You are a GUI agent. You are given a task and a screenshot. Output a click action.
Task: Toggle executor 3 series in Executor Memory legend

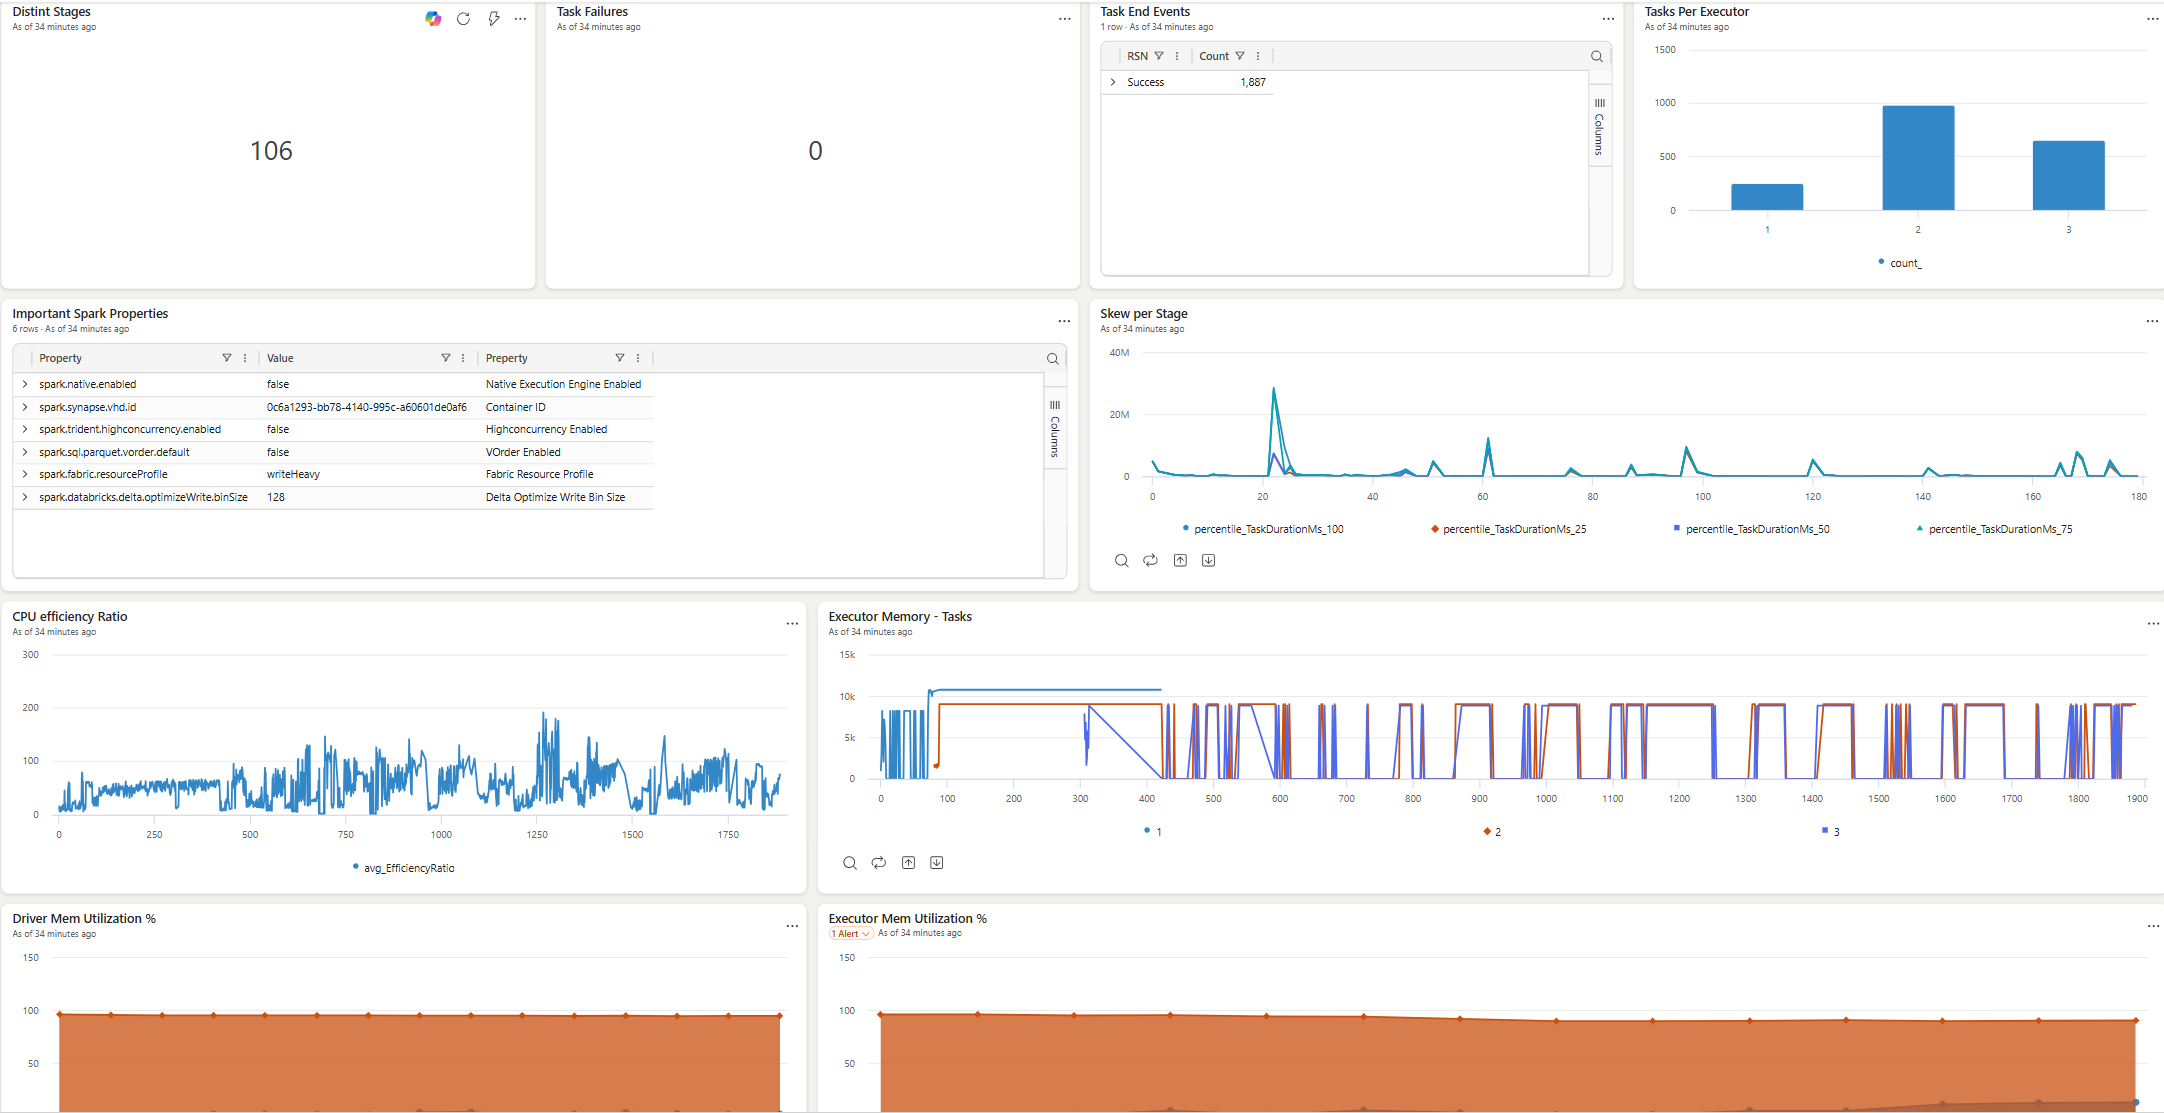click(1831, 832)
